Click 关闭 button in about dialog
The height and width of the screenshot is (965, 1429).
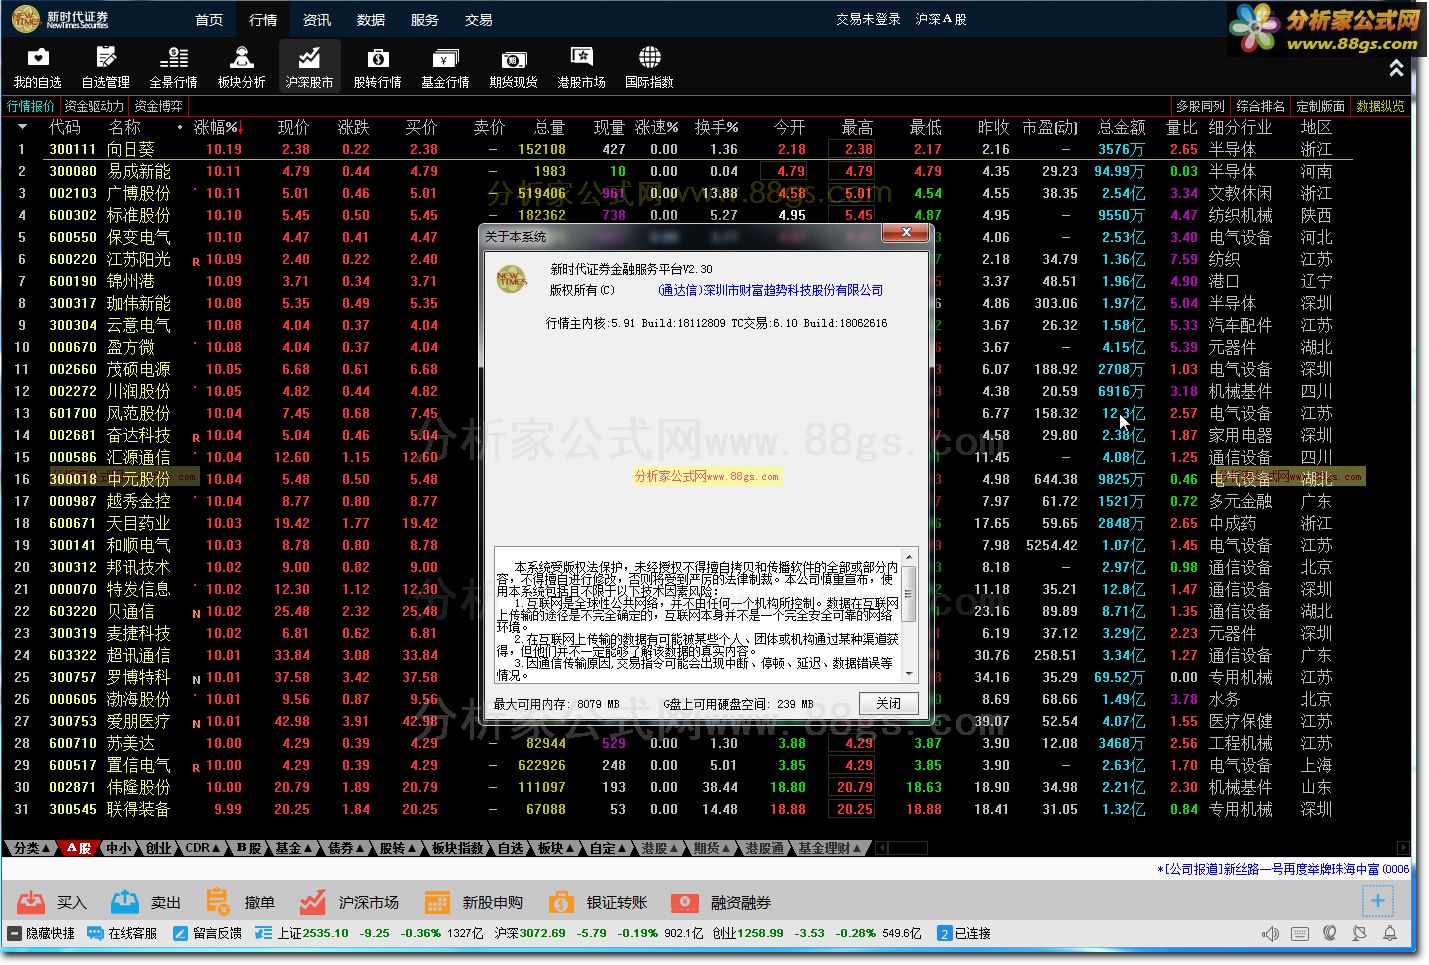(888, 703)
